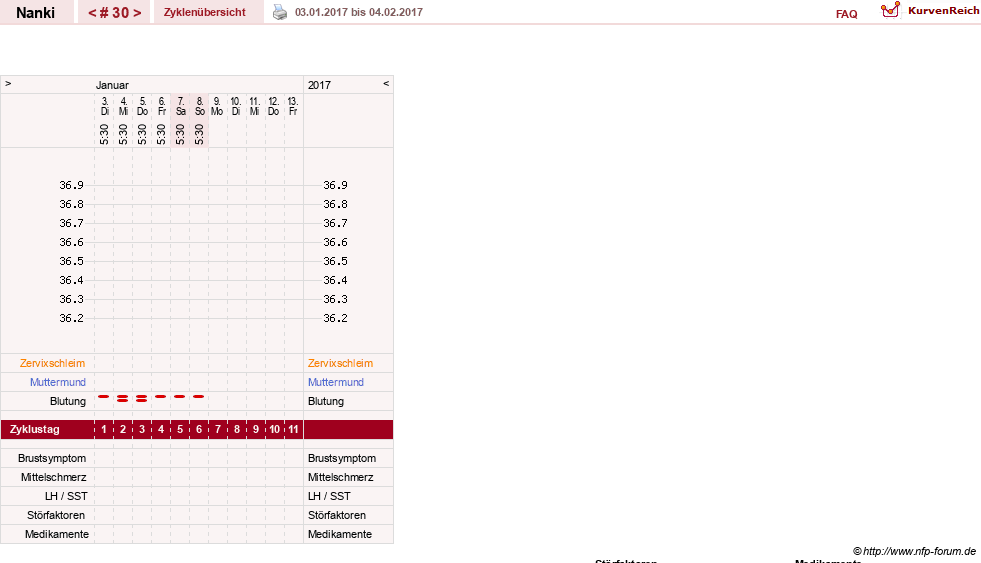Select the left Zervixschleim label
The image size is (981, 563).
click(x=53, y=363)
